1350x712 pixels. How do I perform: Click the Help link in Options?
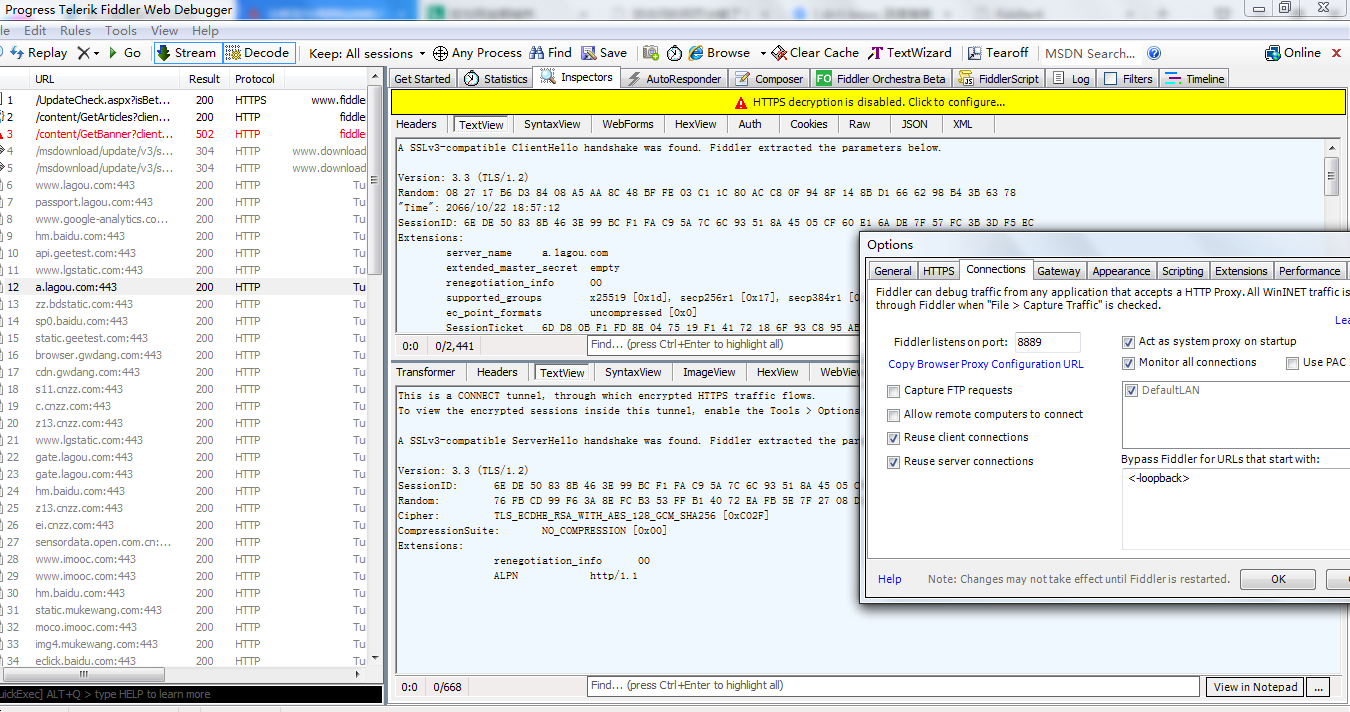[x=889, y=579]
